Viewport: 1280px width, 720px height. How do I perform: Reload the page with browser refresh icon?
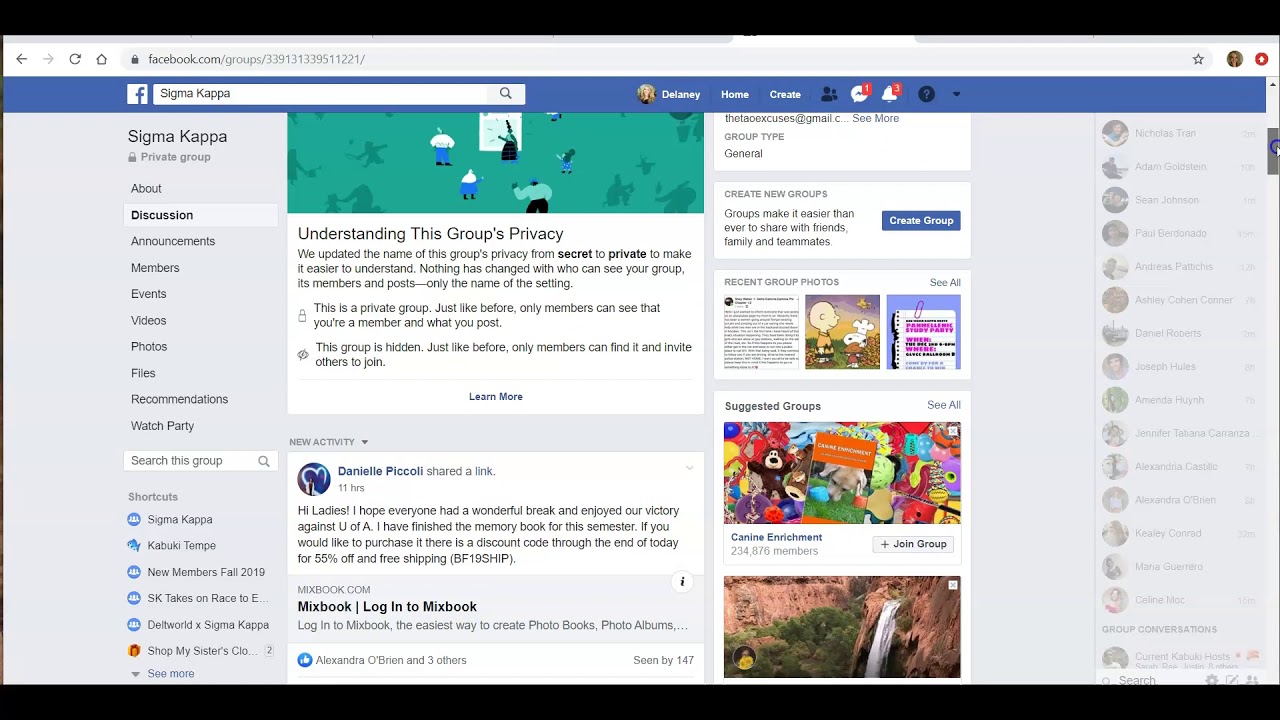pos(75,59)
